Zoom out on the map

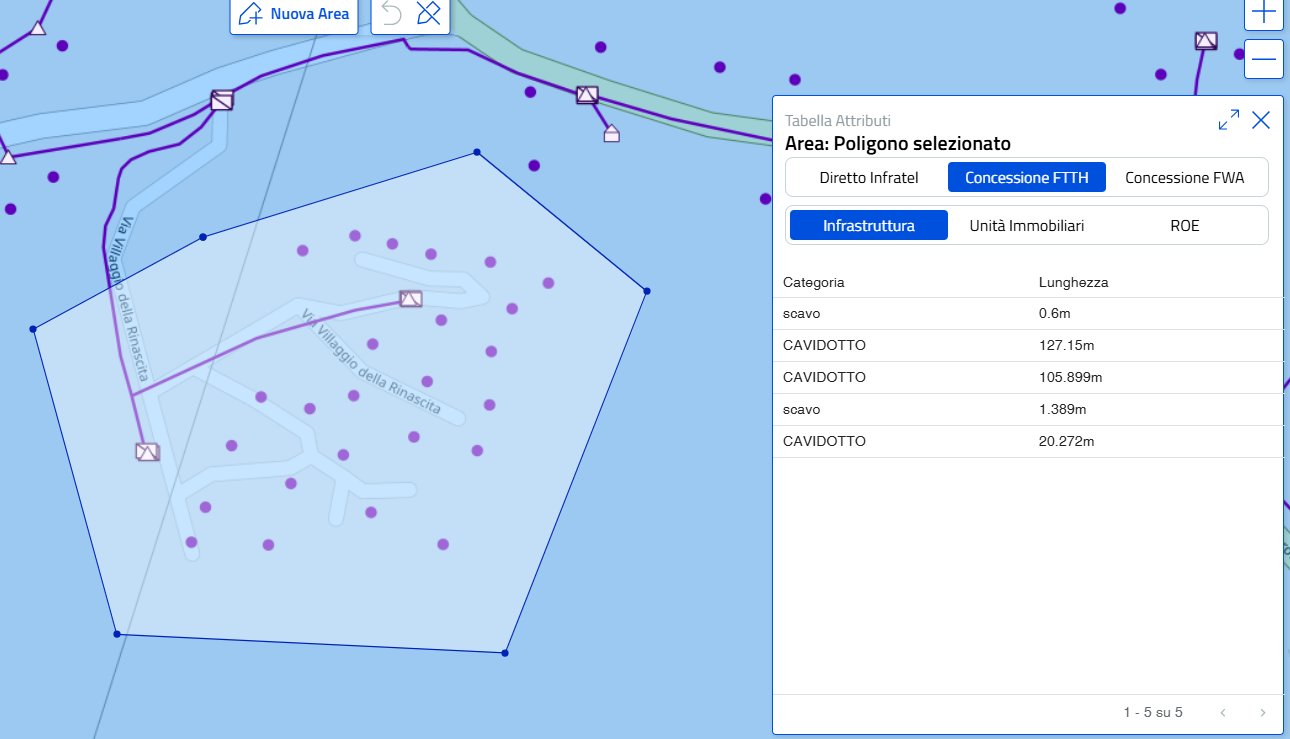pyautogui.click(x=1264, y=59)
